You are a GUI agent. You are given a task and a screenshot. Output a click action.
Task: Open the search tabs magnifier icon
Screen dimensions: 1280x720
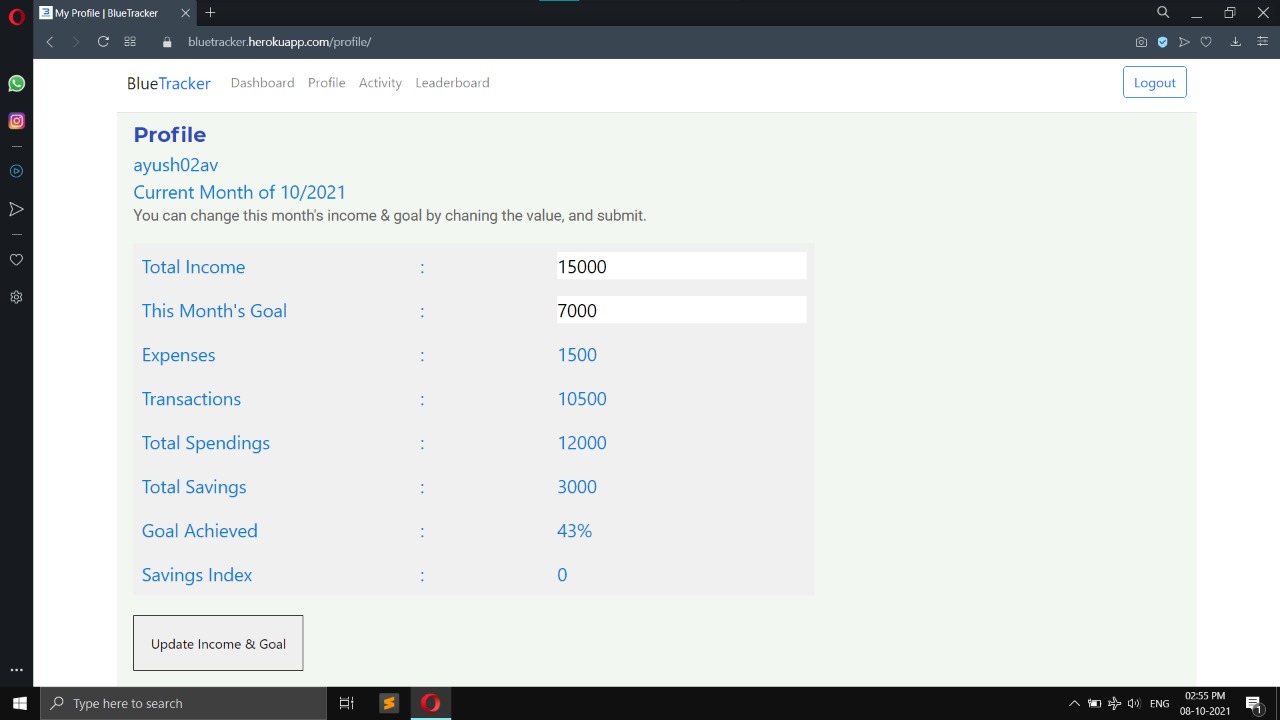pos(1163,13)
